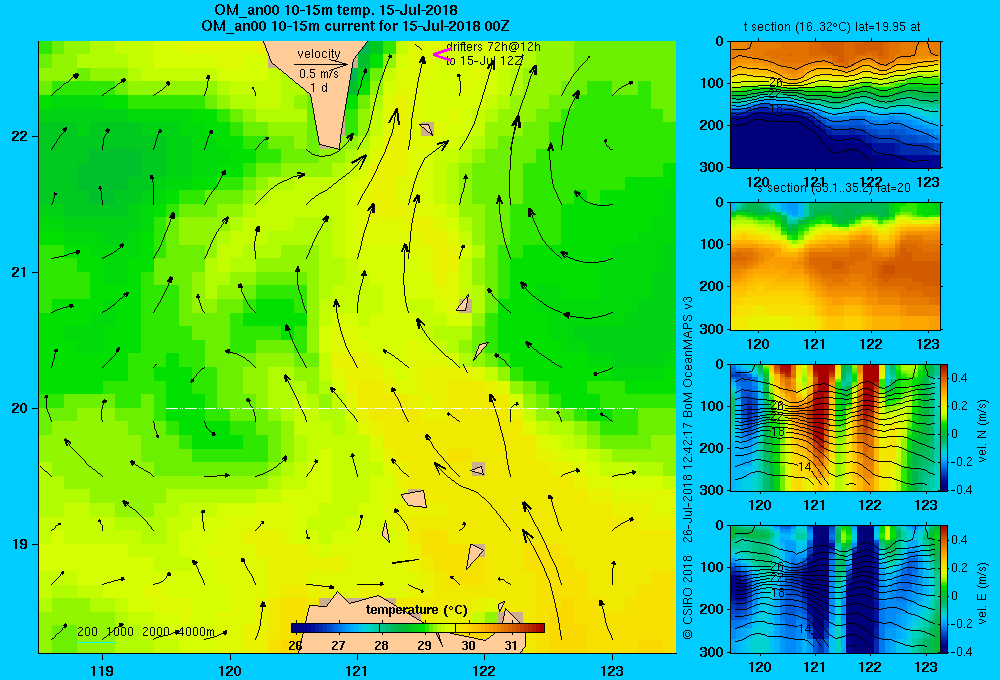Click the '29' tick of the temperature color bar
The width and height of the screenshot is (1000, 680).
click(424, 646)
